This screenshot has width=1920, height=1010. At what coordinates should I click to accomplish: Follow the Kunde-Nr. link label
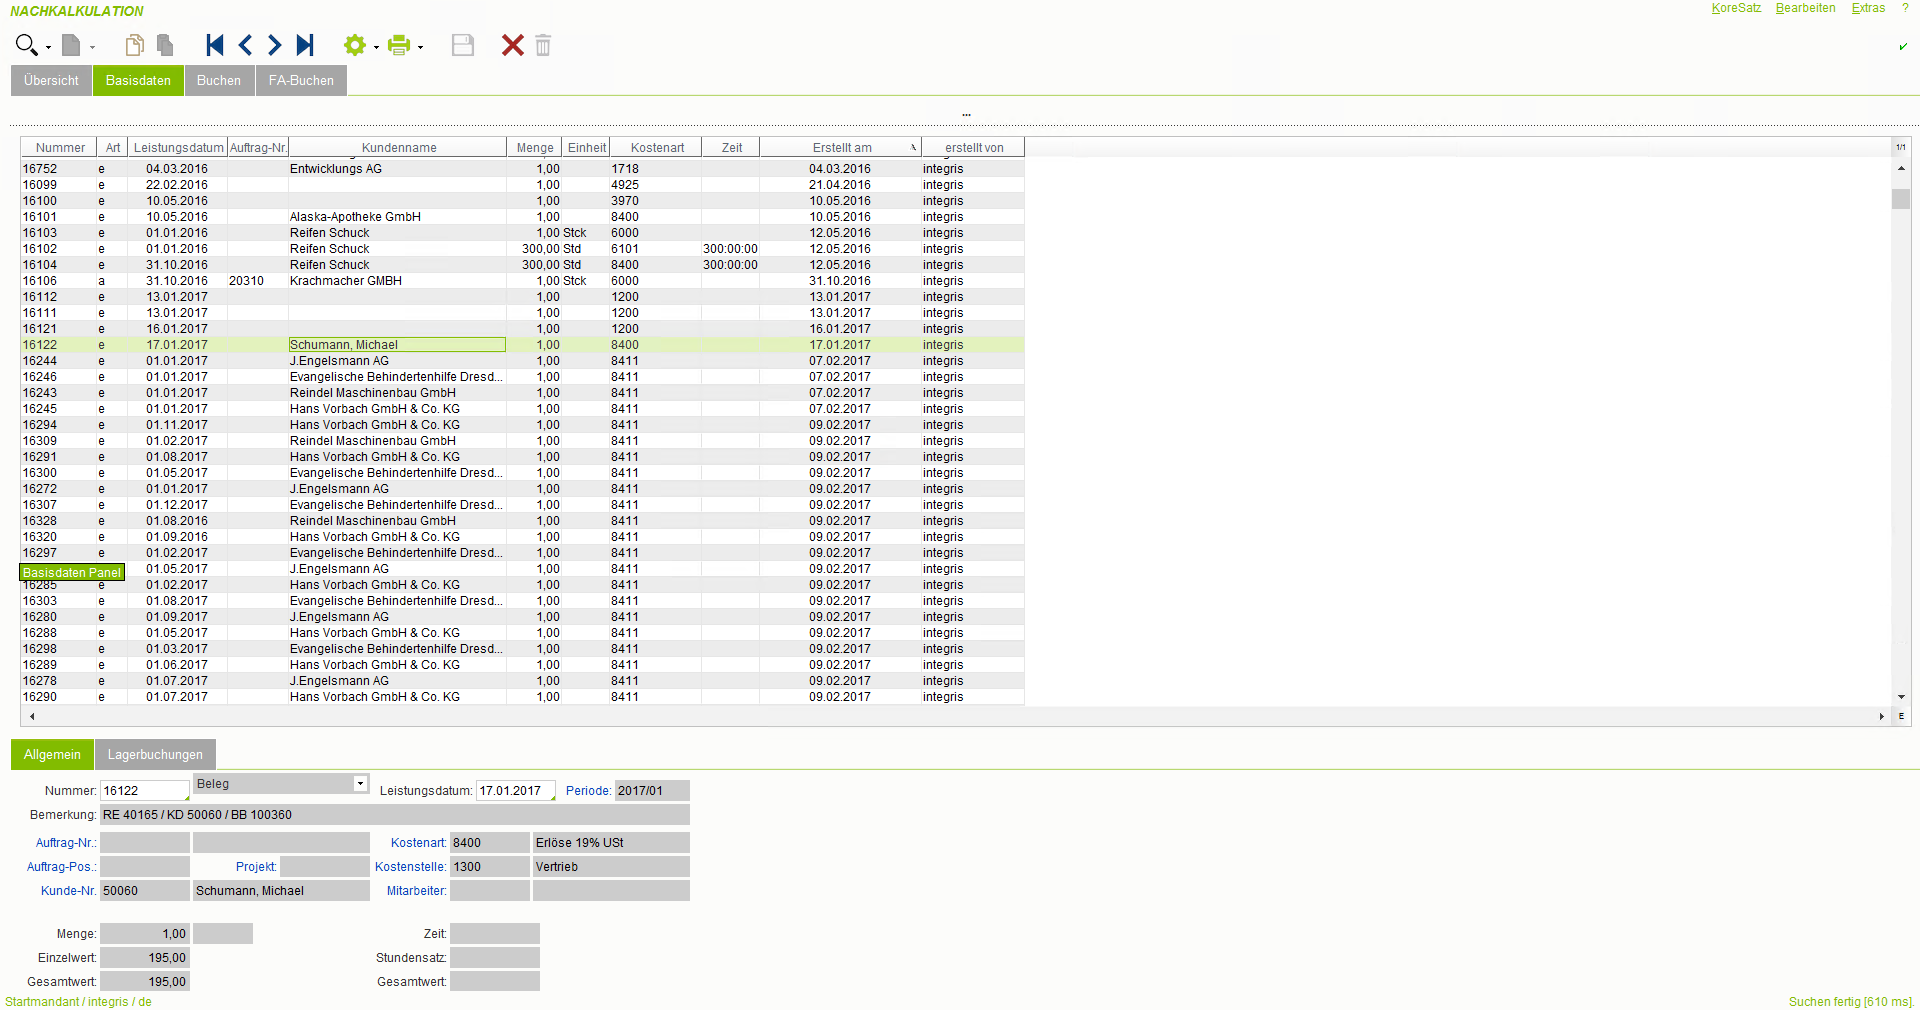tap(68, 891)
